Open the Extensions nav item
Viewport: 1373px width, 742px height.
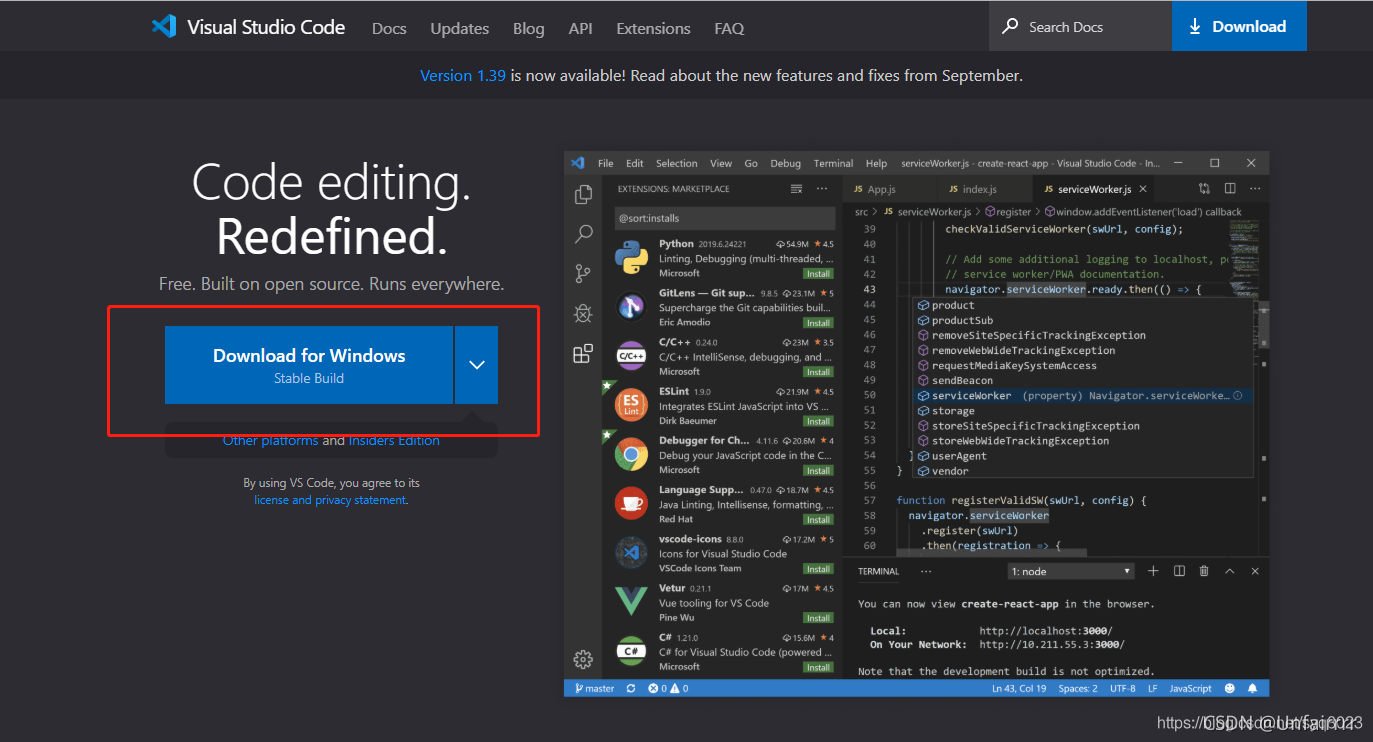pos(654,28)
